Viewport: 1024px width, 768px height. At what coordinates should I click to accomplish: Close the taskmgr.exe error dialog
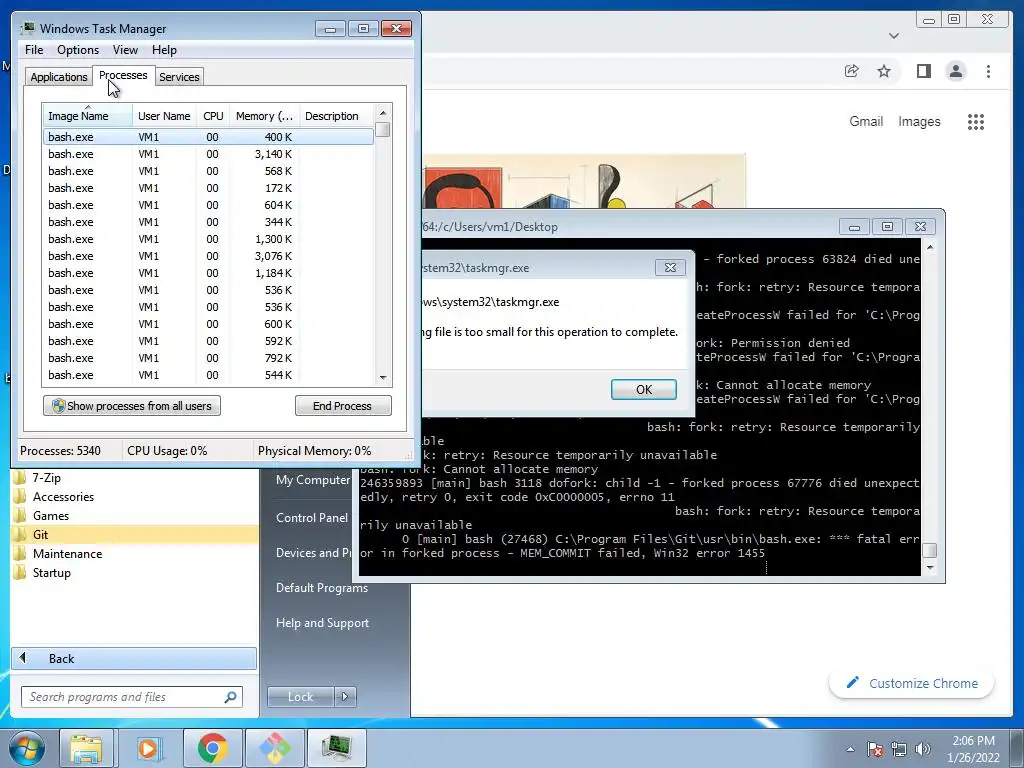(670, 267)
